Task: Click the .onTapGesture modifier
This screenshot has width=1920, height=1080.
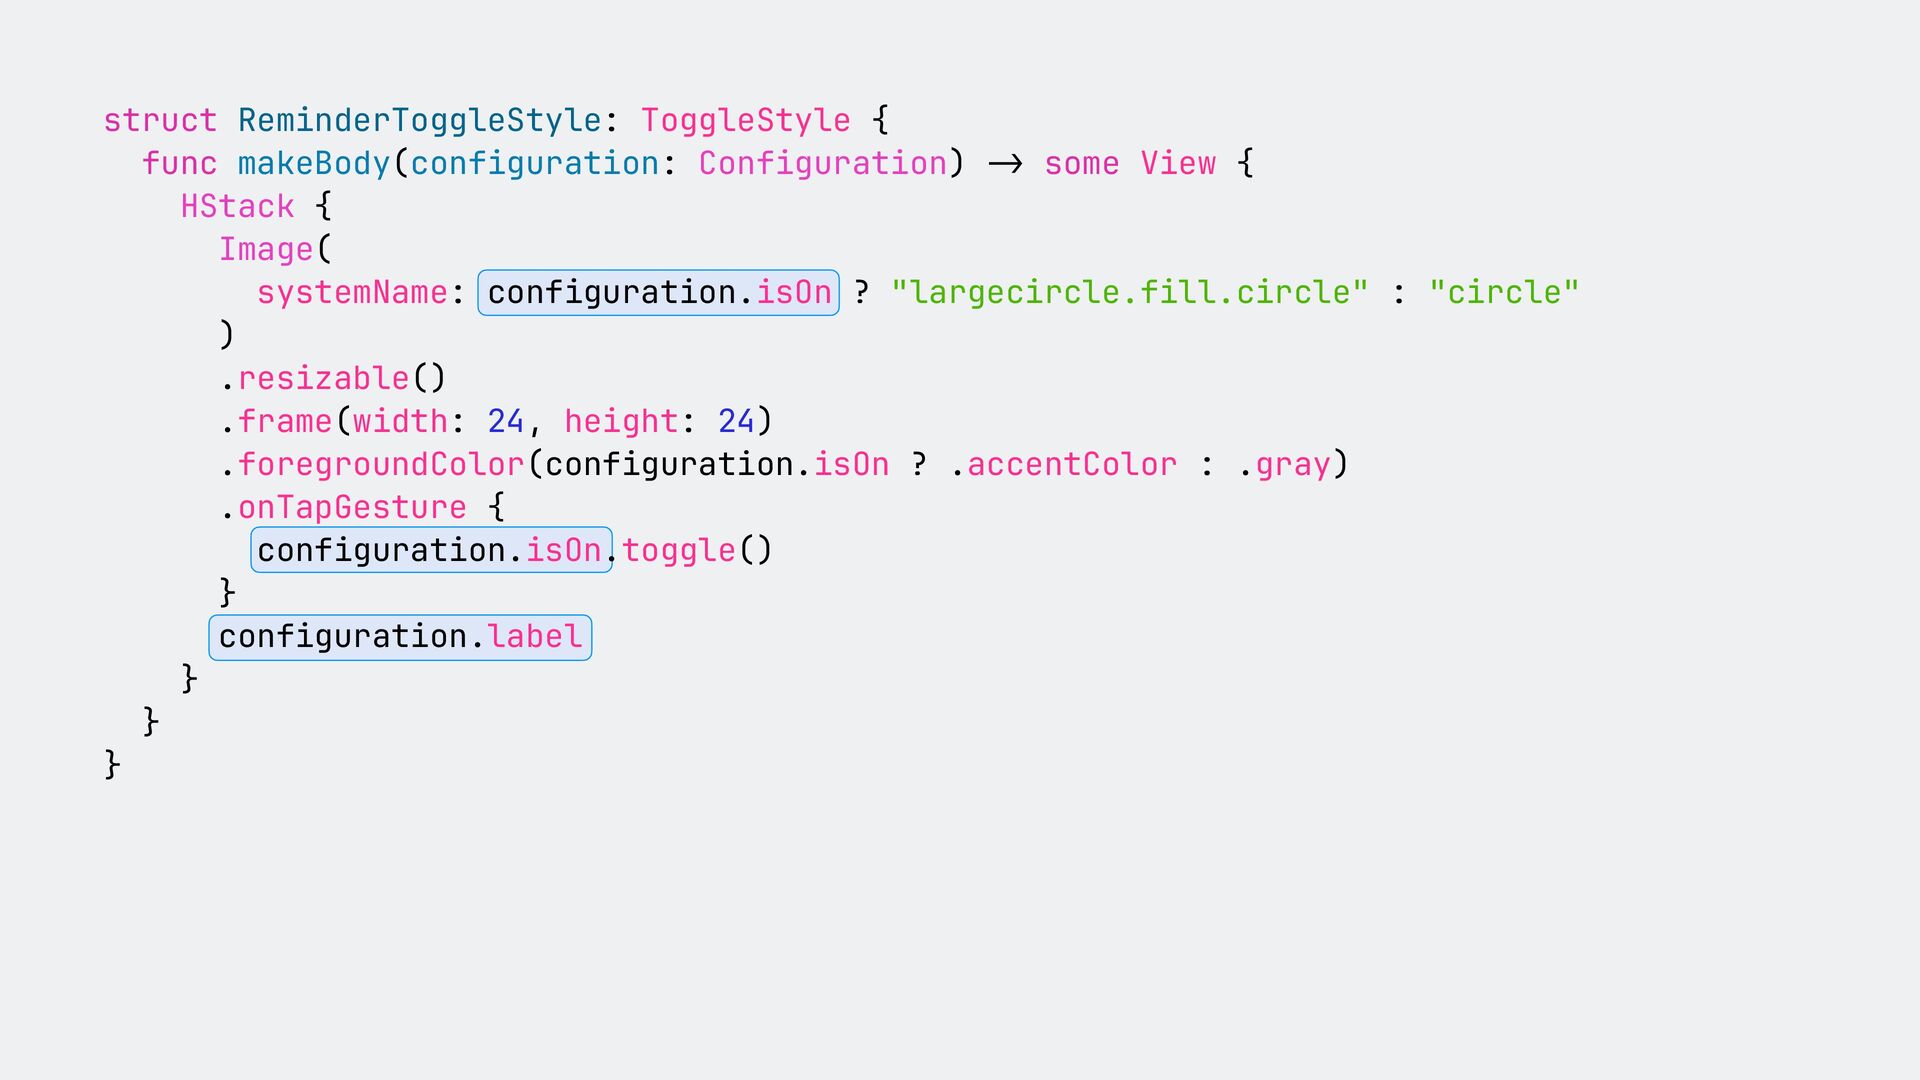Action: click(x=343, y=507)
